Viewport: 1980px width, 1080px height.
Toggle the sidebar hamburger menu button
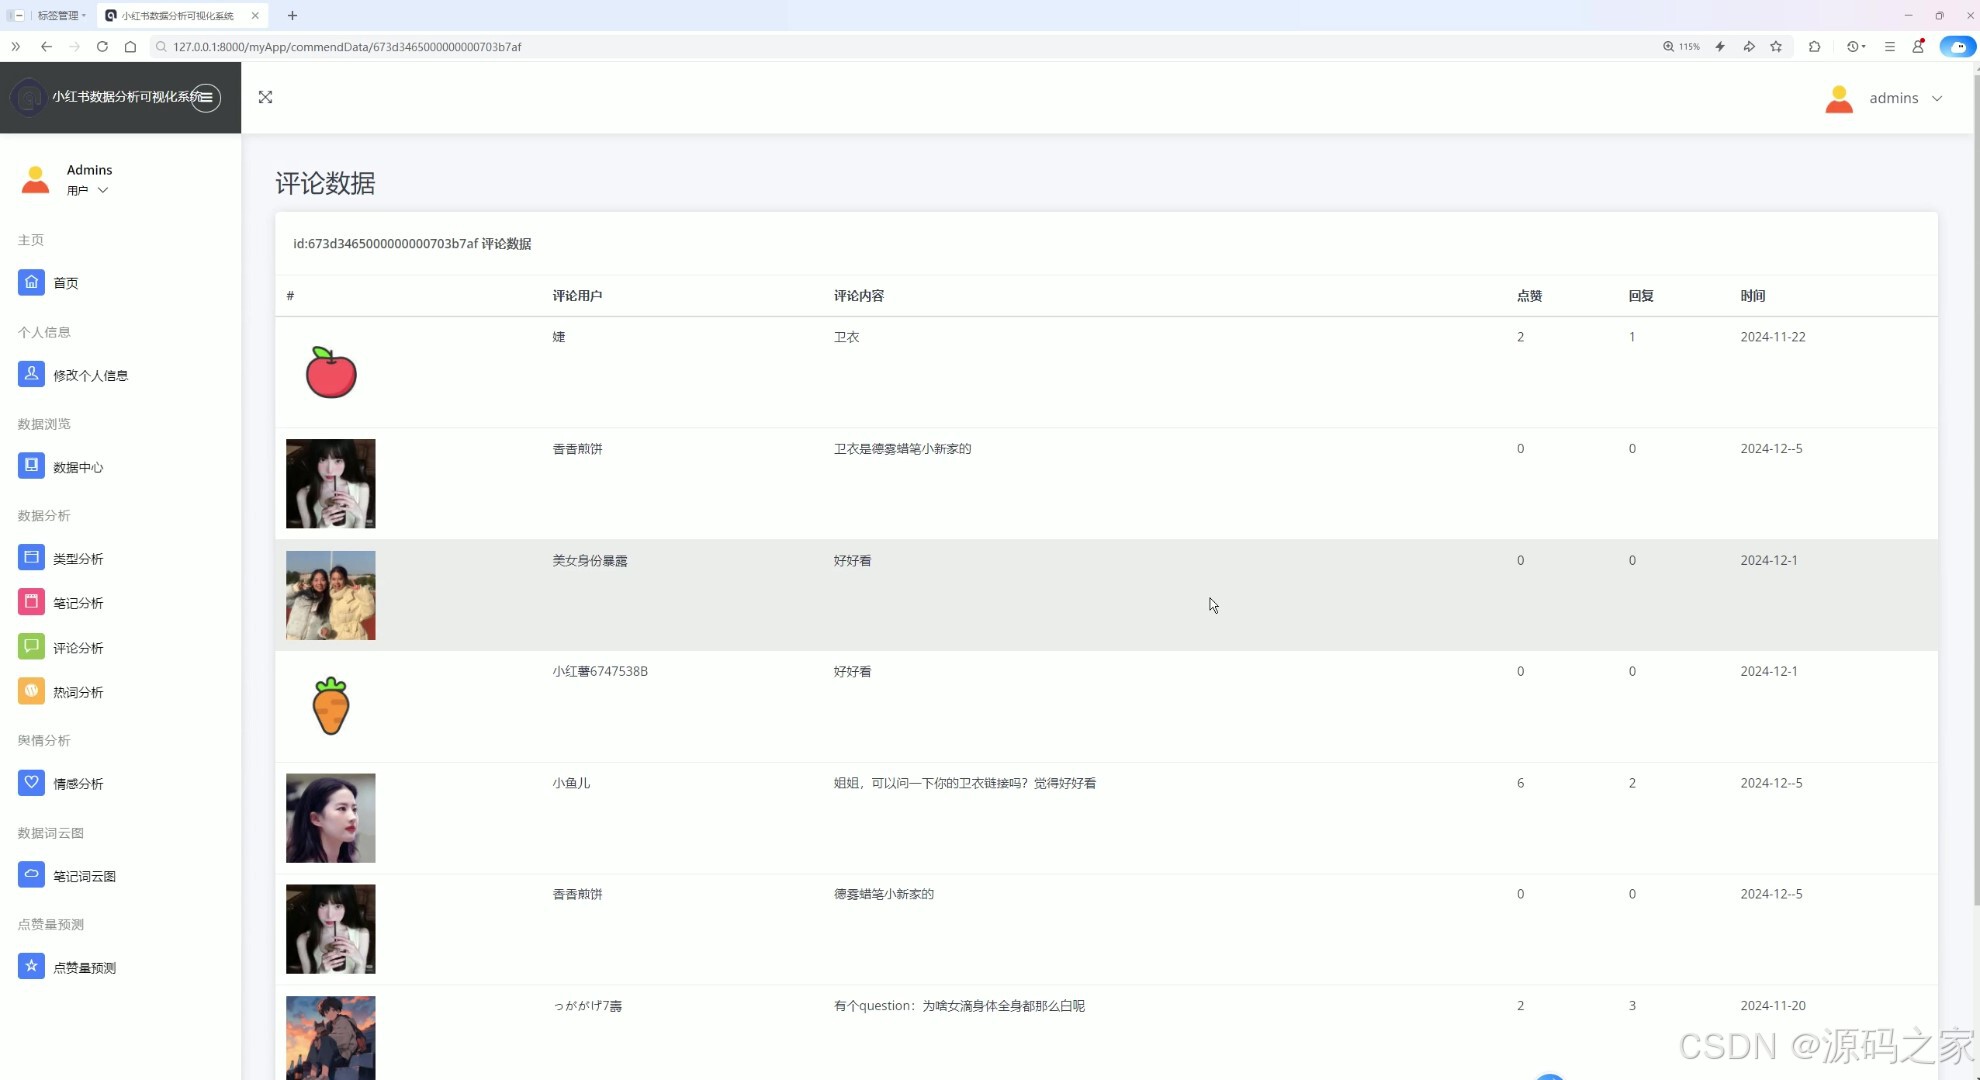tap(206, 97)
